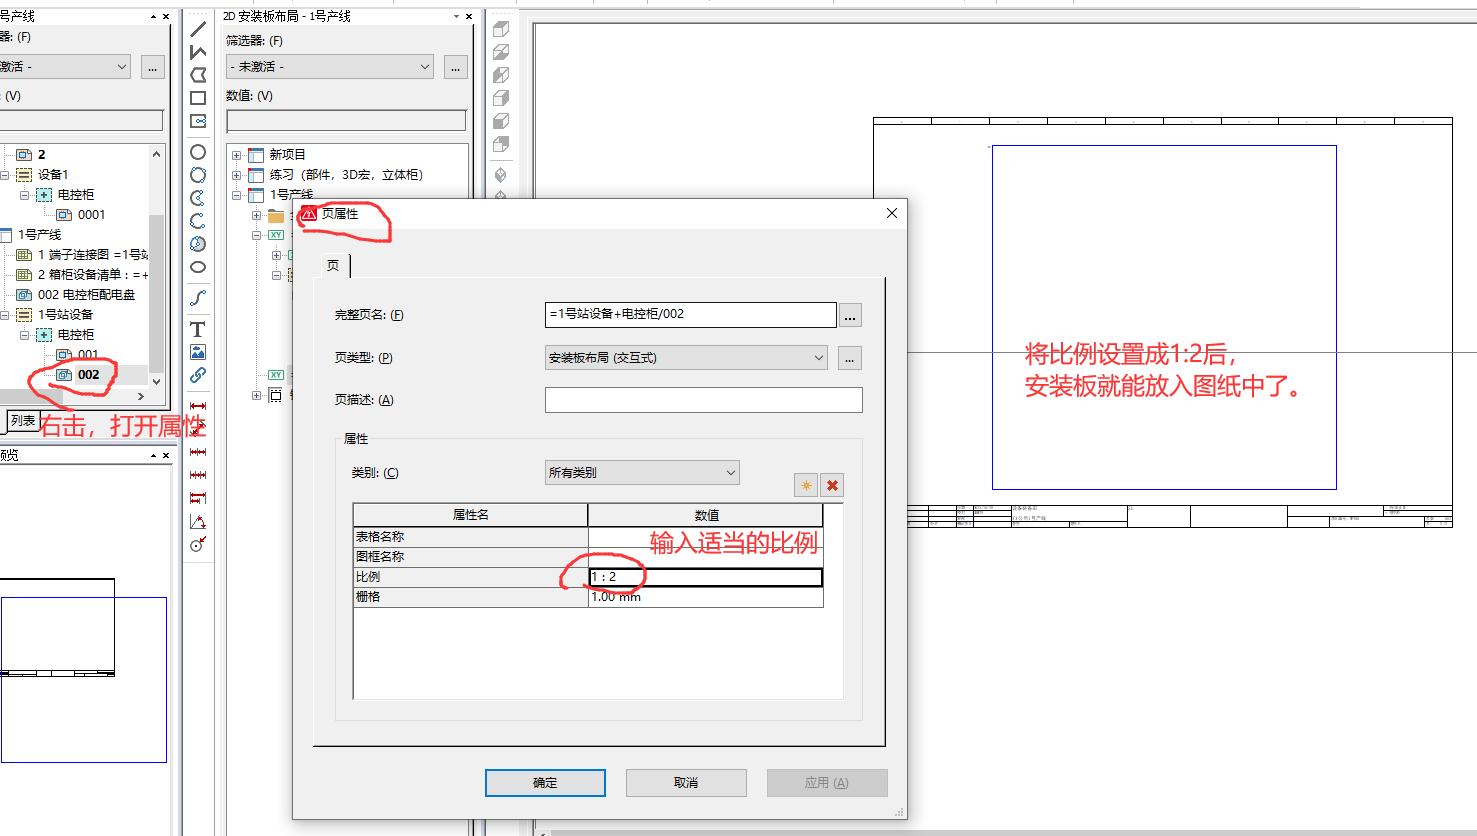Switch to the 页 tab in the dialog
The height and width of the screenshot is (836, 1477).
point(333,265)
